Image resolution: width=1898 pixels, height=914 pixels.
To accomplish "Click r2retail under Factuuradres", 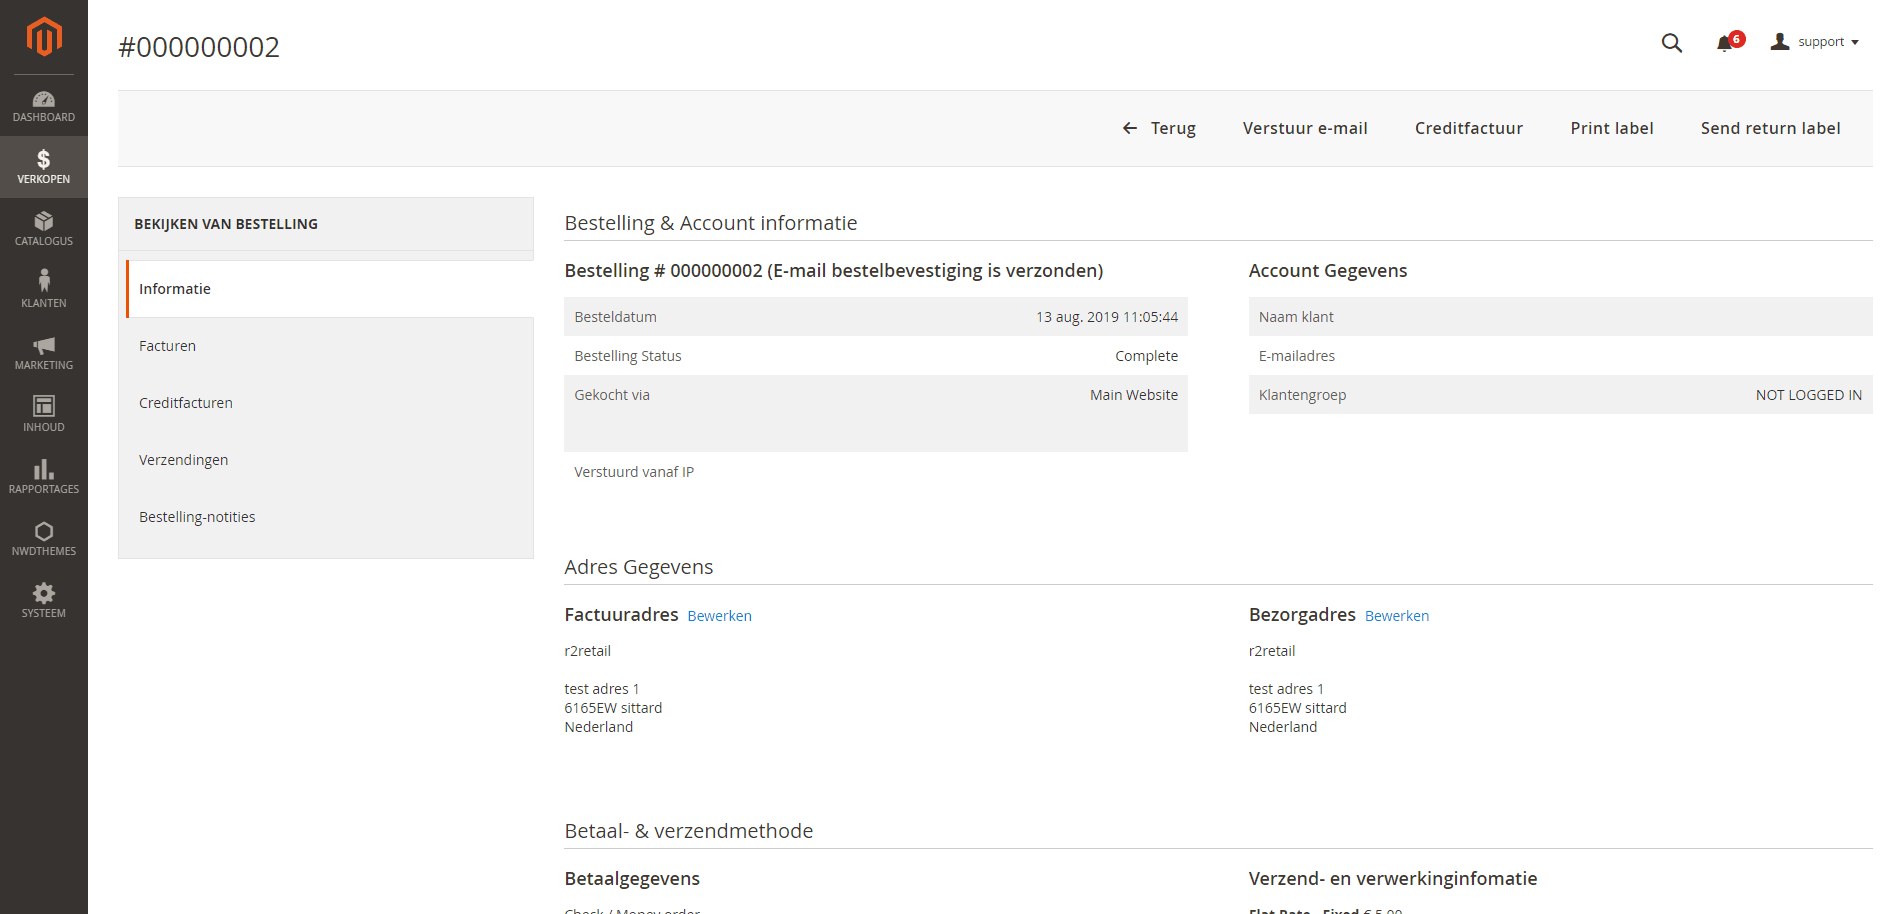I will tap(587, 651).
